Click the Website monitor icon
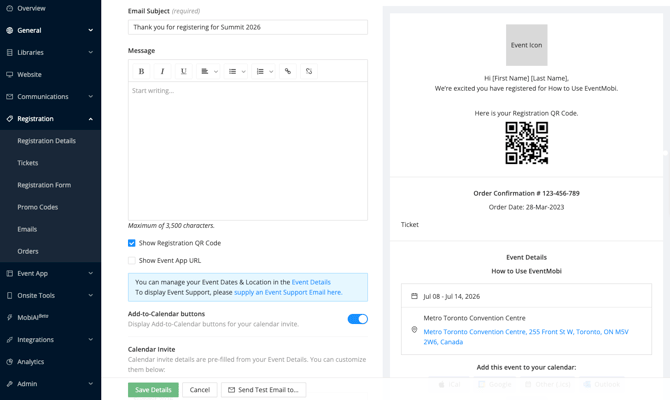This screenshot has height=400, width=670. 10,74
